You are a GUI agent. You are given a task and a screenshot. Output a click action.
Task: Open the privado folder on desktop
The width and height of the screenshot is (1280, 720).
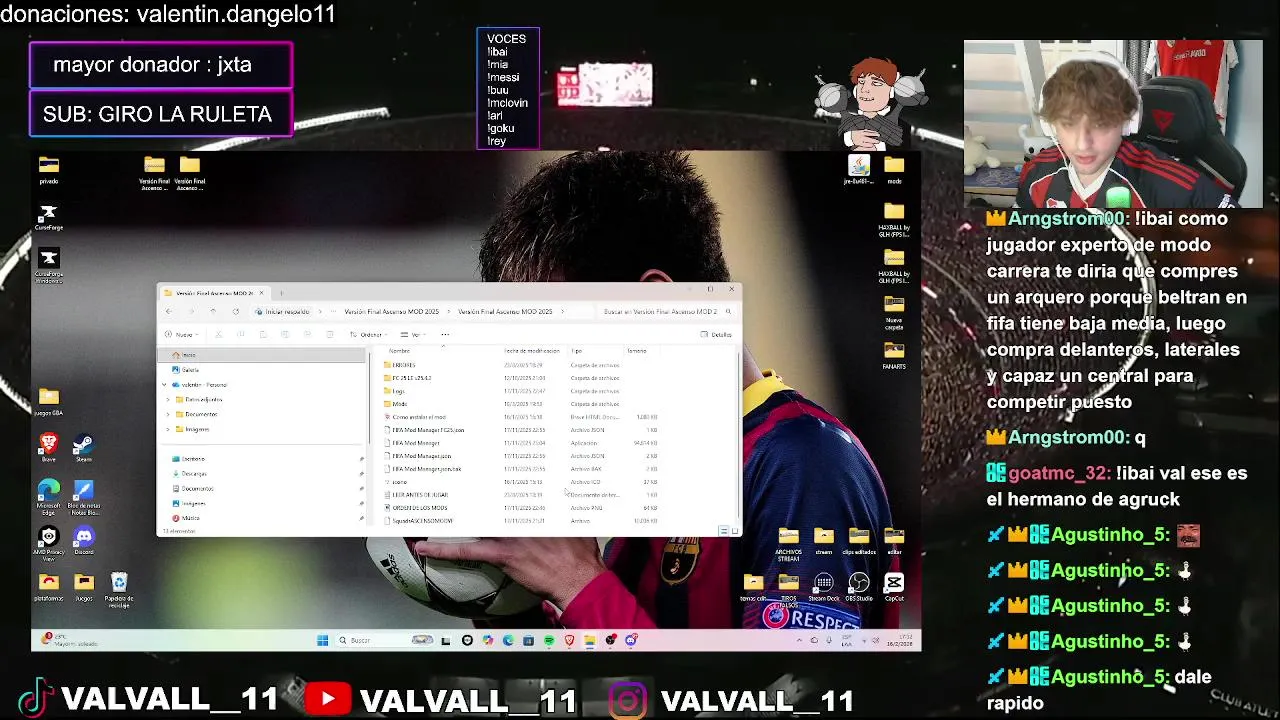(48, 170)
